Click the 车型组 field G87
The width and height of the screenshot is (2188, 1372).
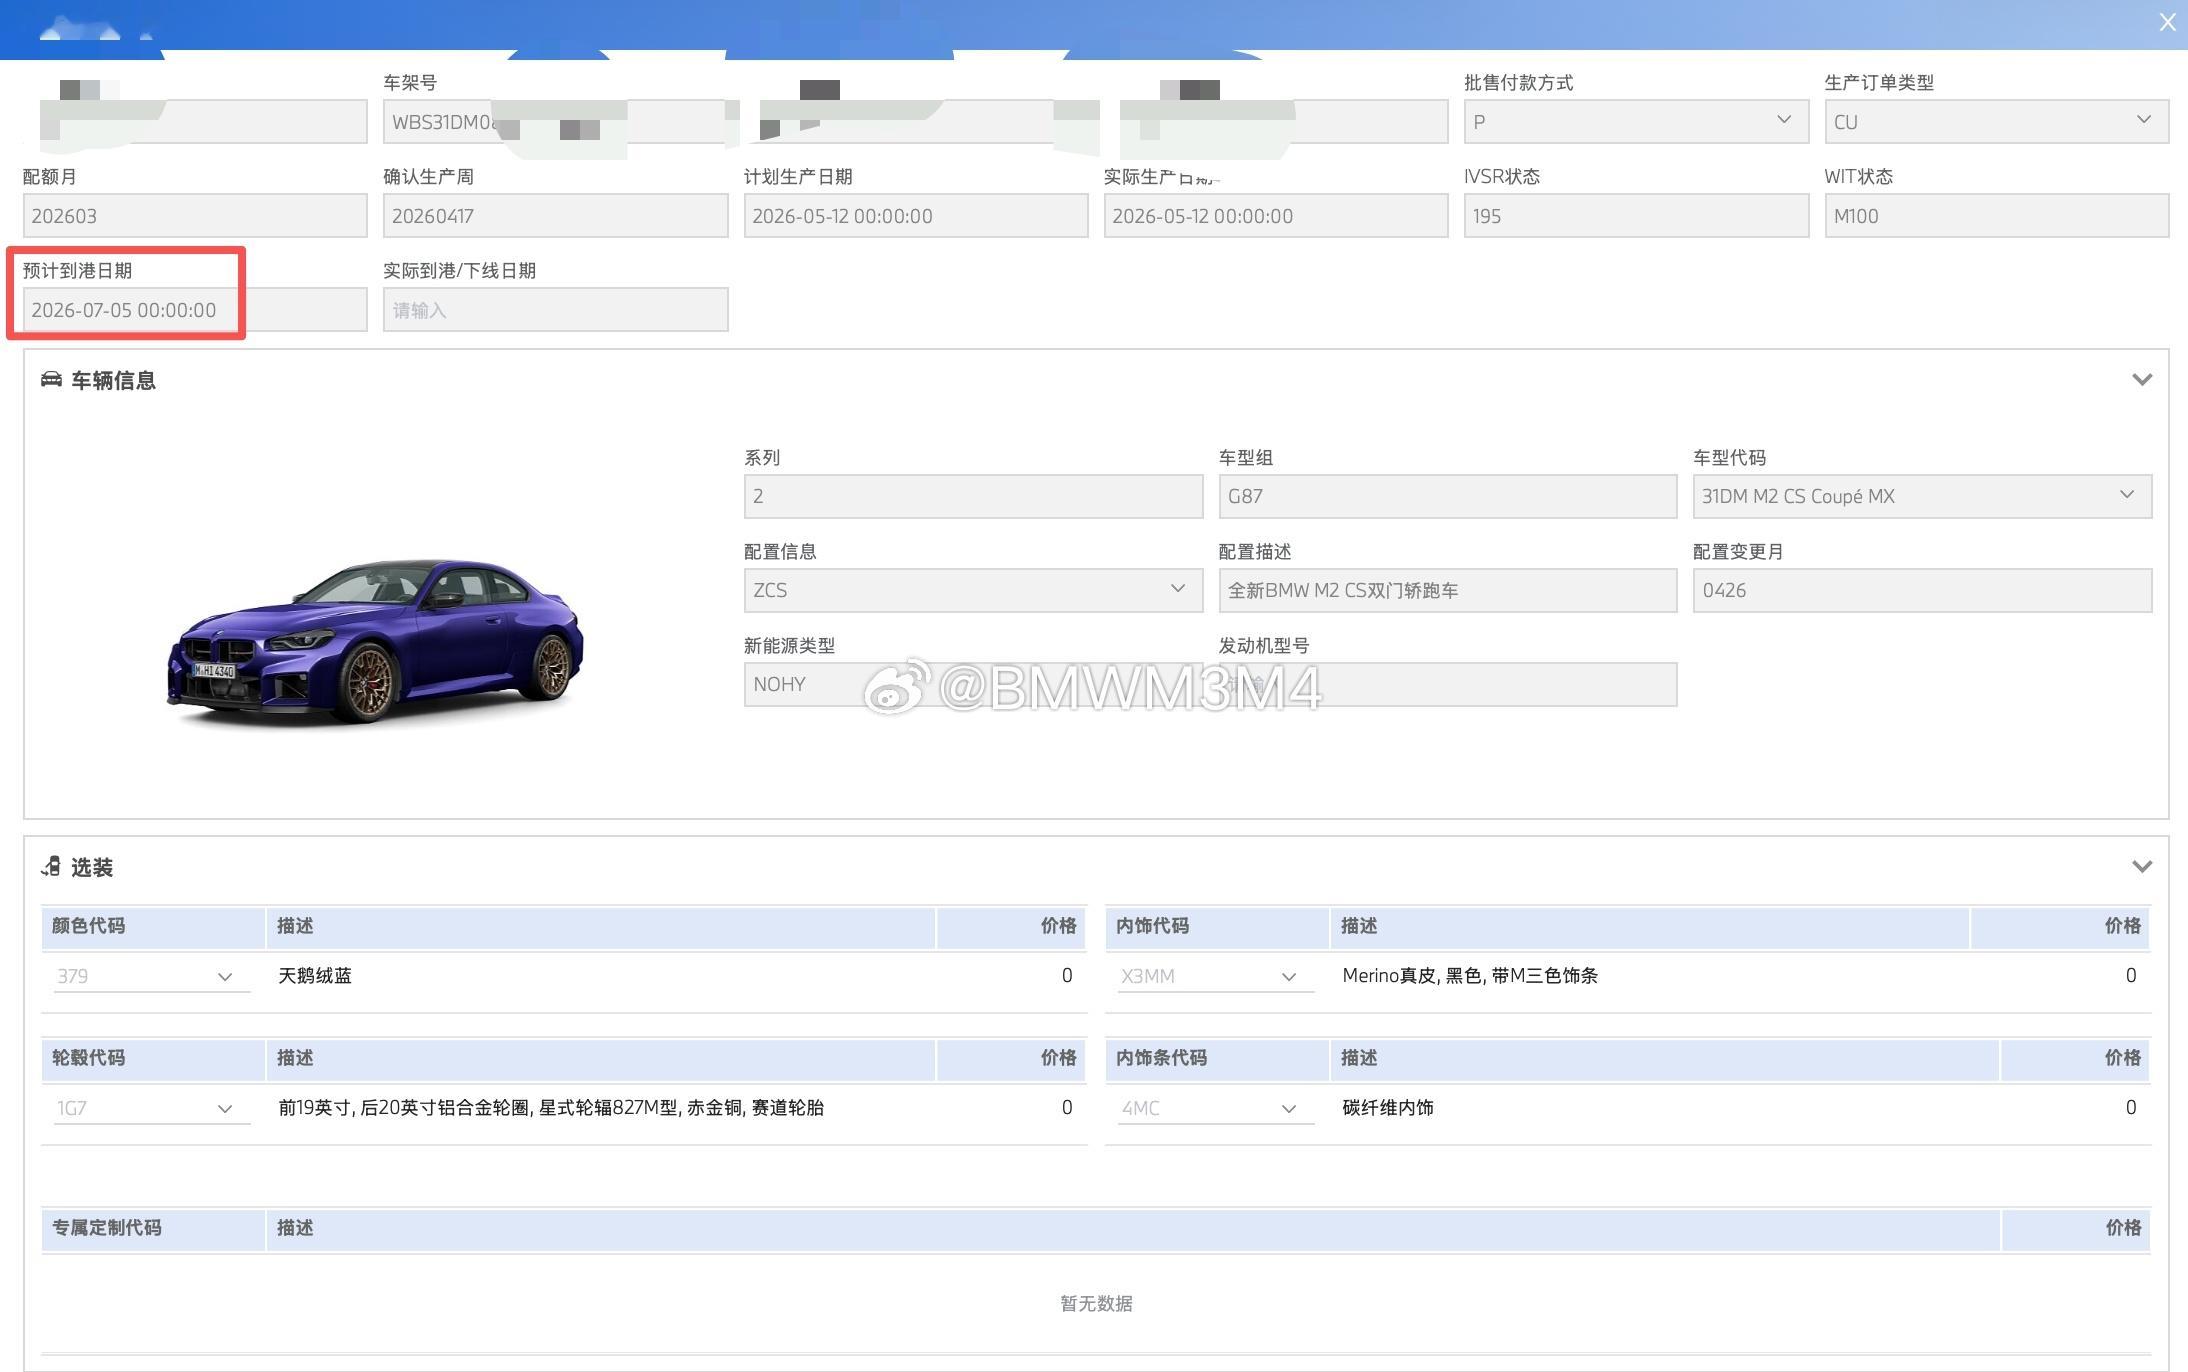pos(1447,496)
